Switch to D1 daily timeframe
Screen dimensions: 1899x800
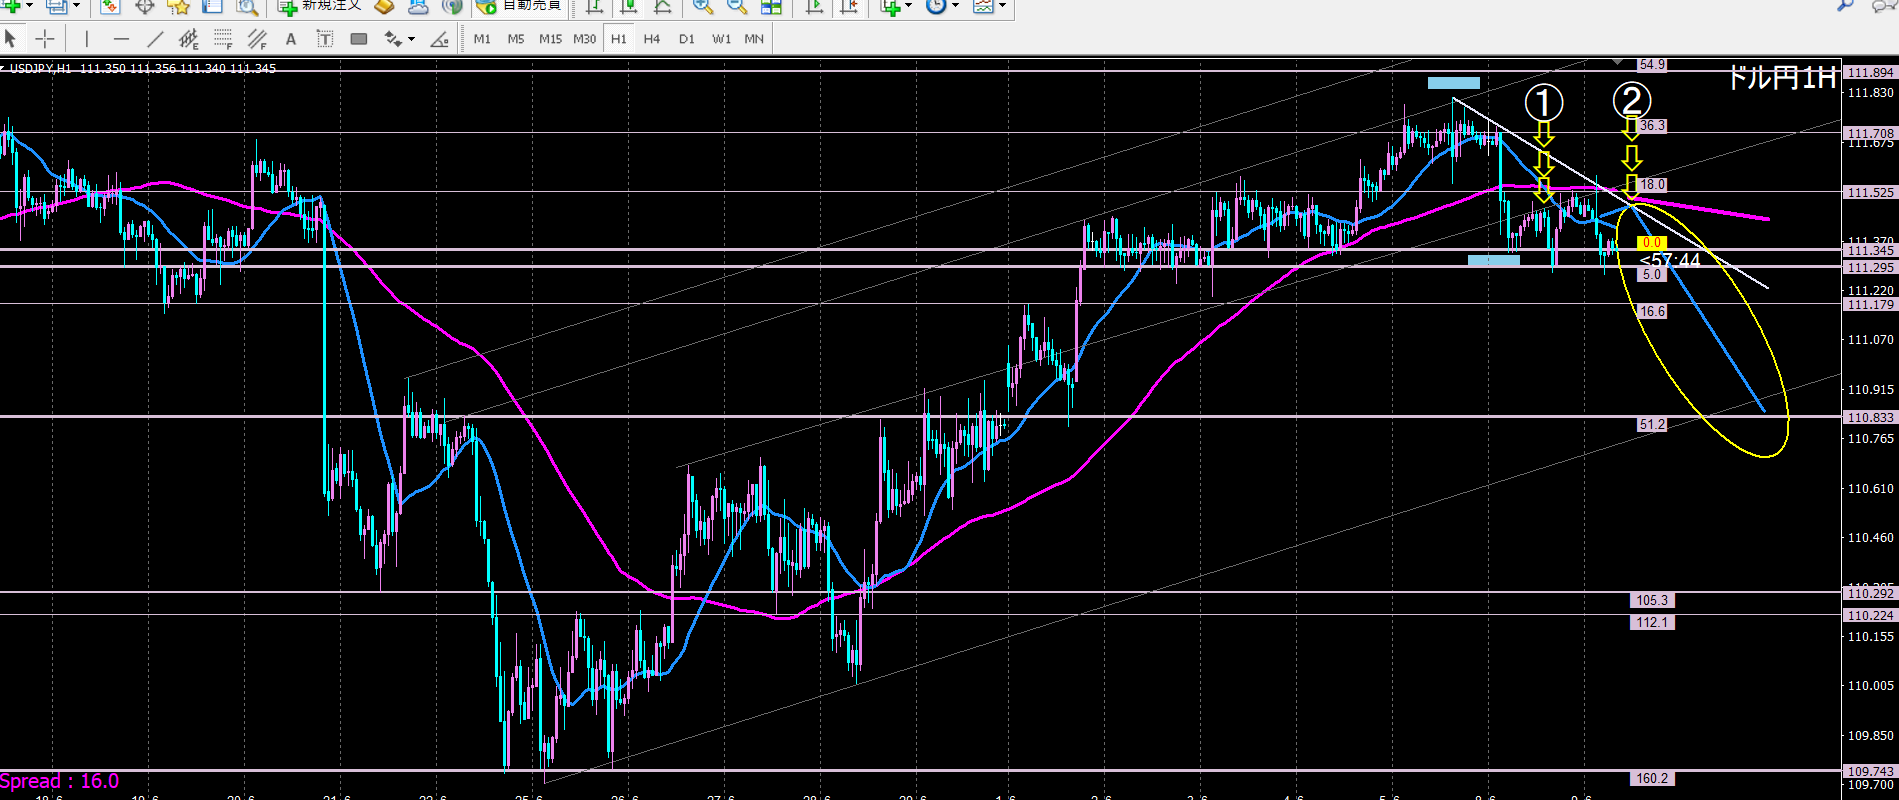coord(686,39)
